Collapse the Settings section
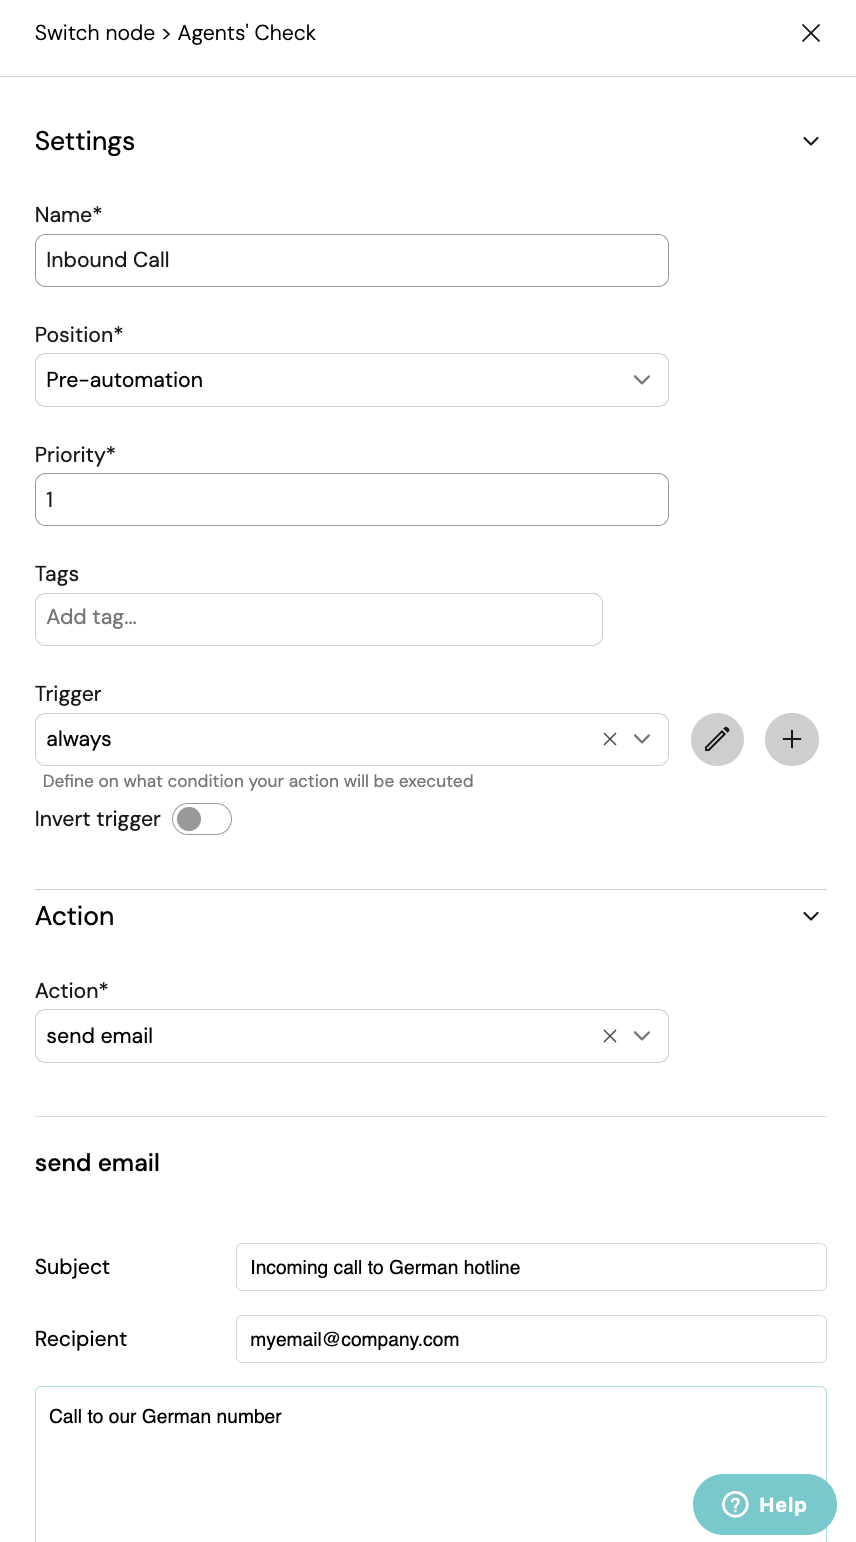856x1542 pixels. [x=811, y=141]
